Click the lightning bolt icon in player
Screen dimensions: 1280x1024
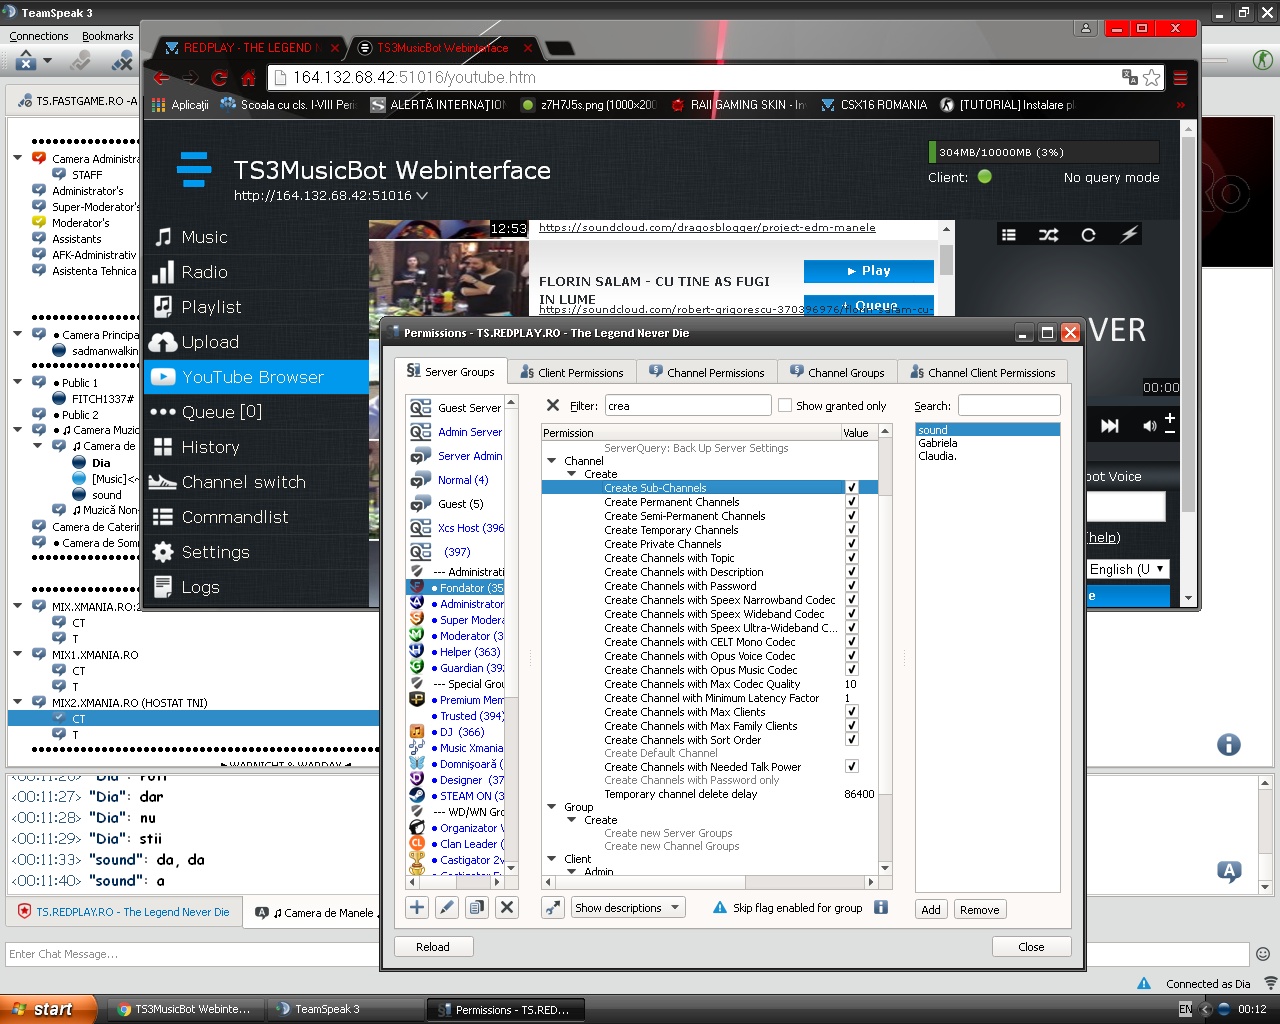pos(1129,235)
